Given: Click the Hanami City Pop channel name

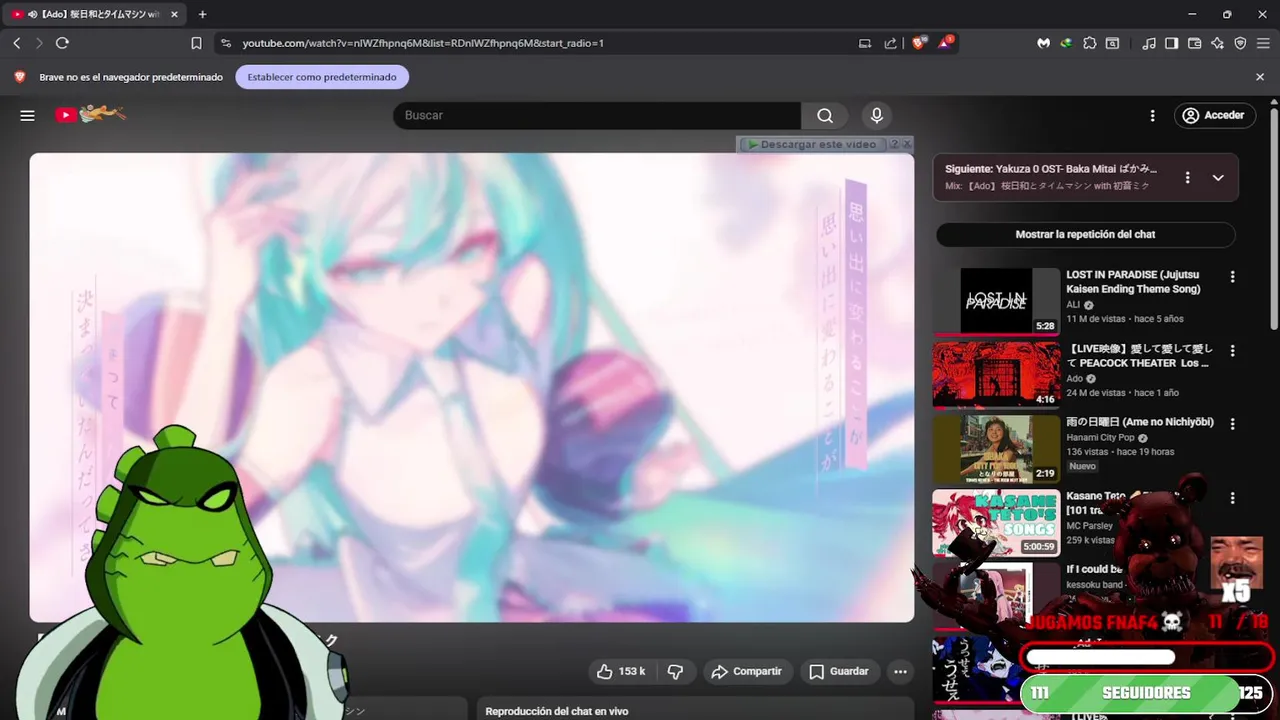Looking at the screenshot, I should [1101, 438].
